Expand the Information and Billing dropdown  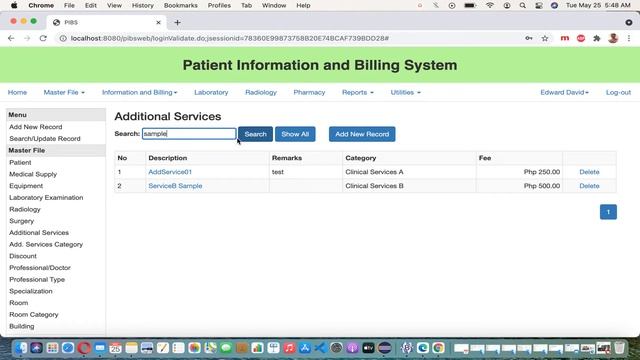point(140,92)
